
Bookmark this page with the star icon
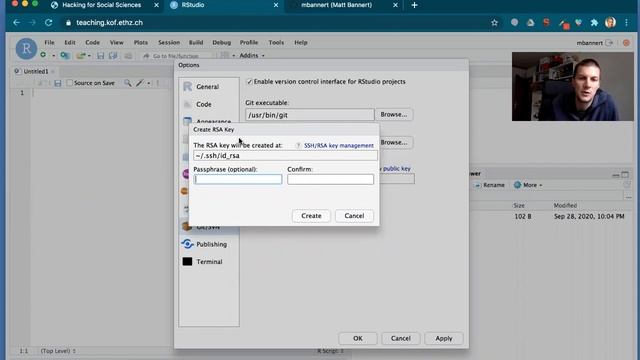pos(494,23)
